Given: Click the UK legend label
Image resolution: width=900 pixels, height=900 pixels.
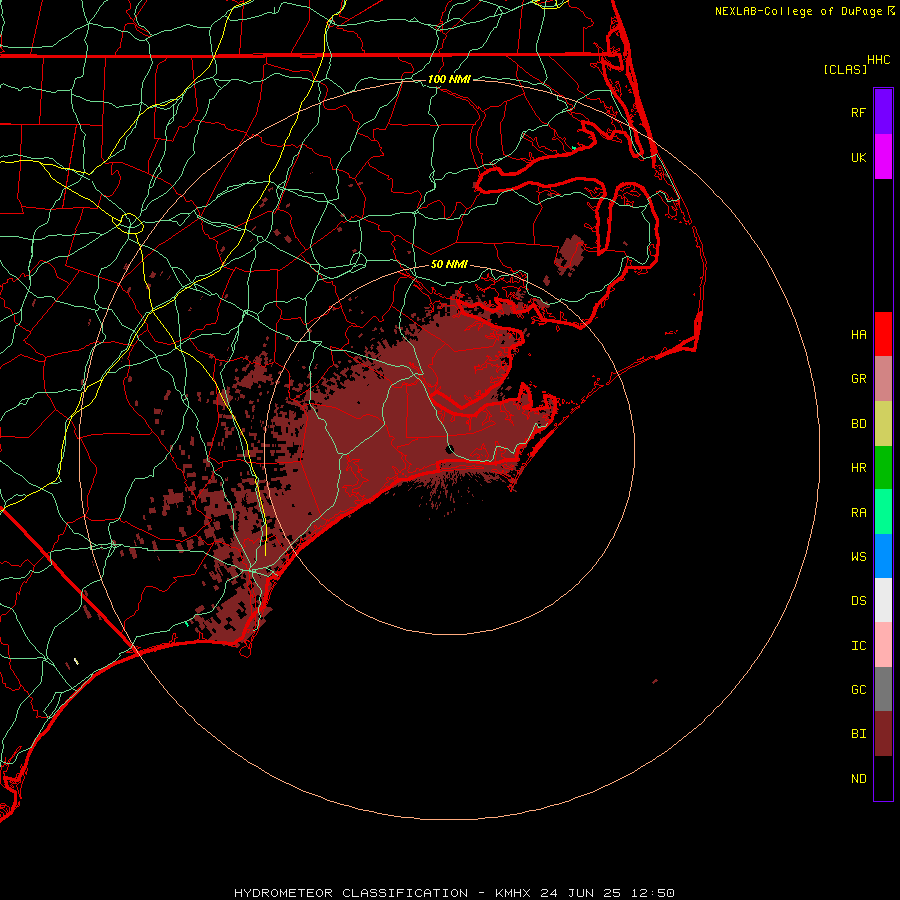Looking at the screenshot, I should (x=858, y=157).
